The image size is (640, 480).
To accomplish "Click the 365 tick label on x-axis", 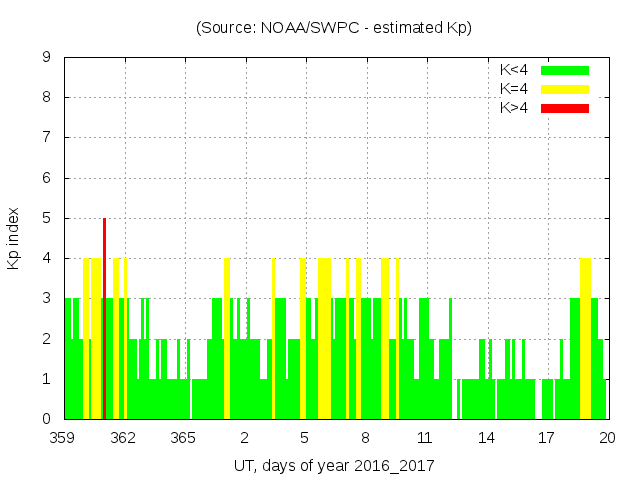I will [183, 438].
